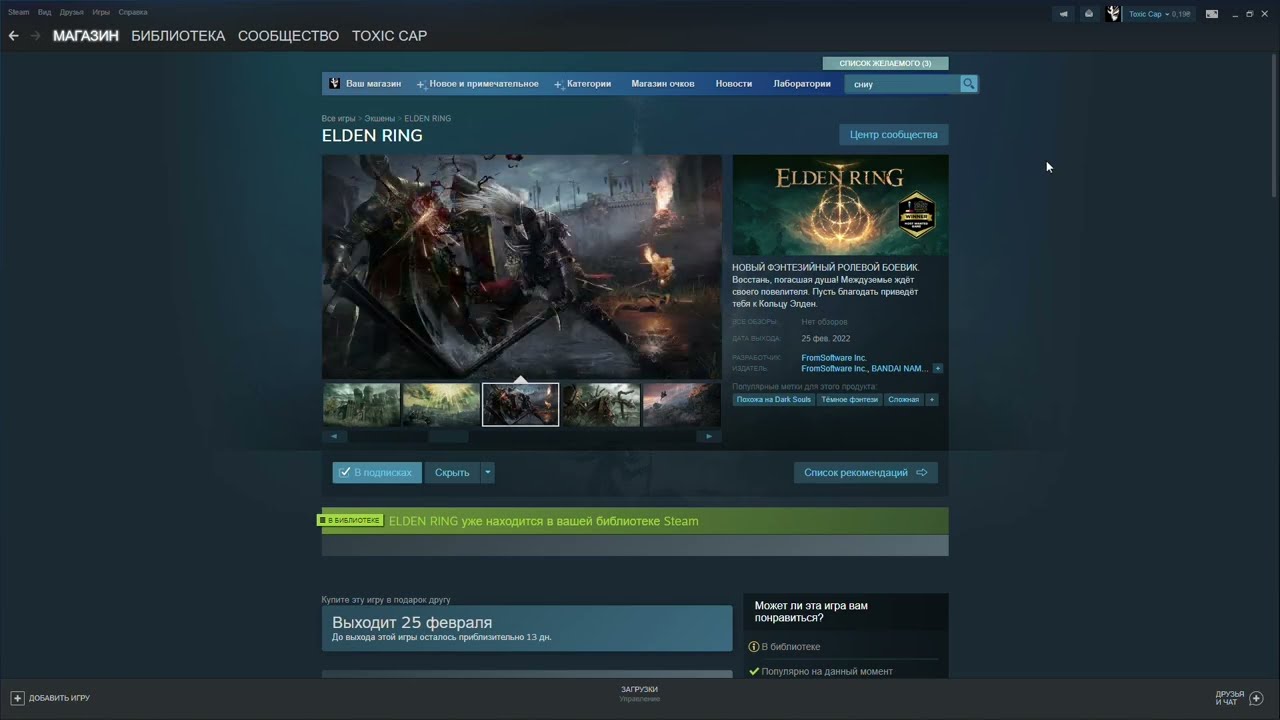Click the plus next to publisher names
The width and height of the screenshot is (1280, 720).
click(x=937, y=369)
